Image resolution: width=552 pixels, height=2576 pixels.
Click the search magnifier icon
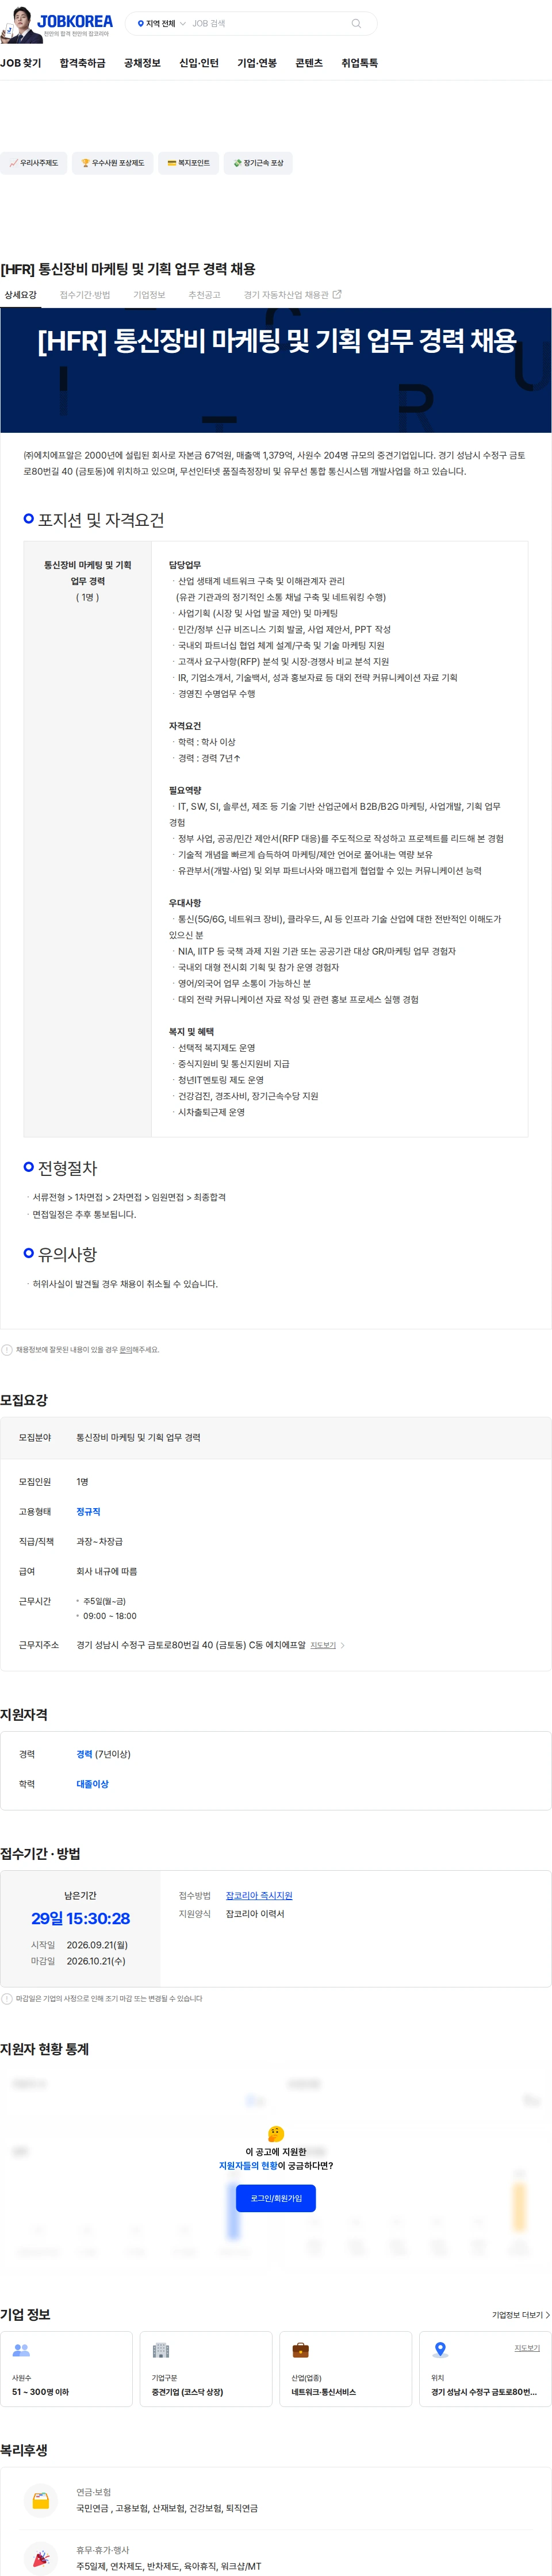point(356,23)
